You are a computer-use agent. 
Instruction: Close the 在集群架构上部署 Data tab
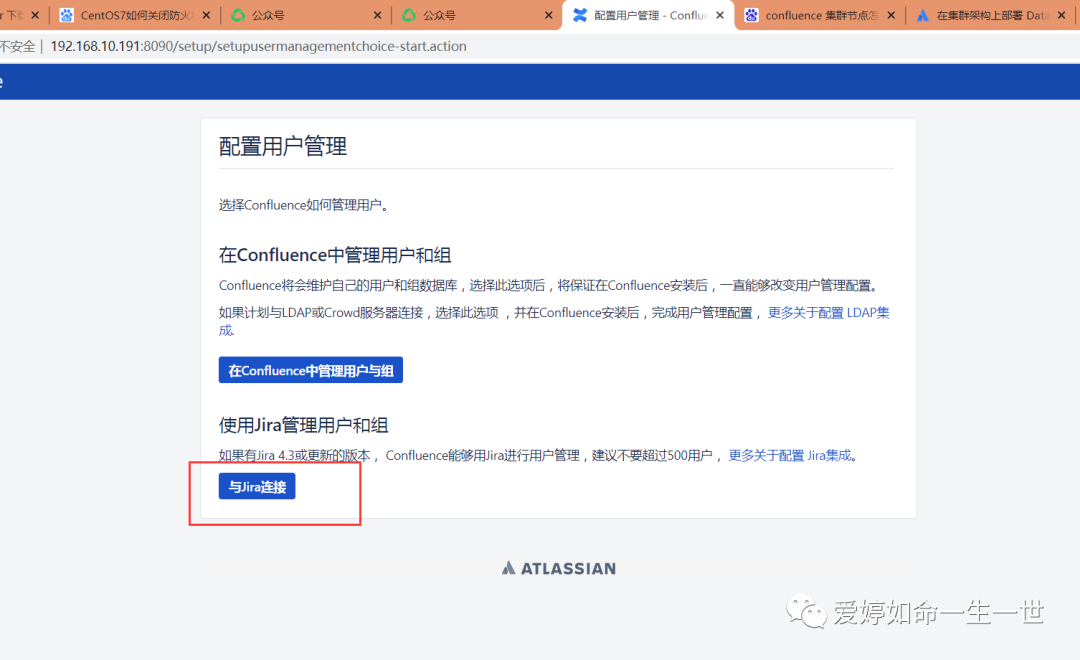coord(1061,15)
